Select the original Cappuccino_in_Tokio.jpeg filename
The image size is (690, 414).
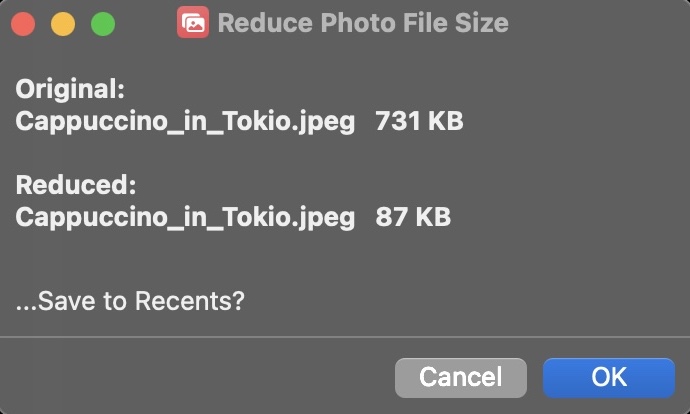(x=185, y=122)
